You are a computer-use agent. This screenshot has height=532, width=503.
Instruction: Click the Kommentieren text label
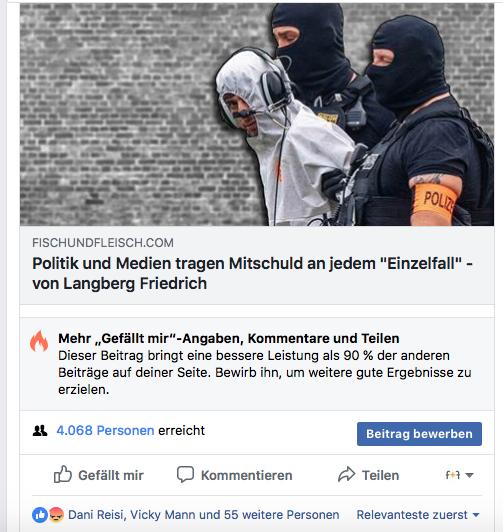tap(247, 475)
